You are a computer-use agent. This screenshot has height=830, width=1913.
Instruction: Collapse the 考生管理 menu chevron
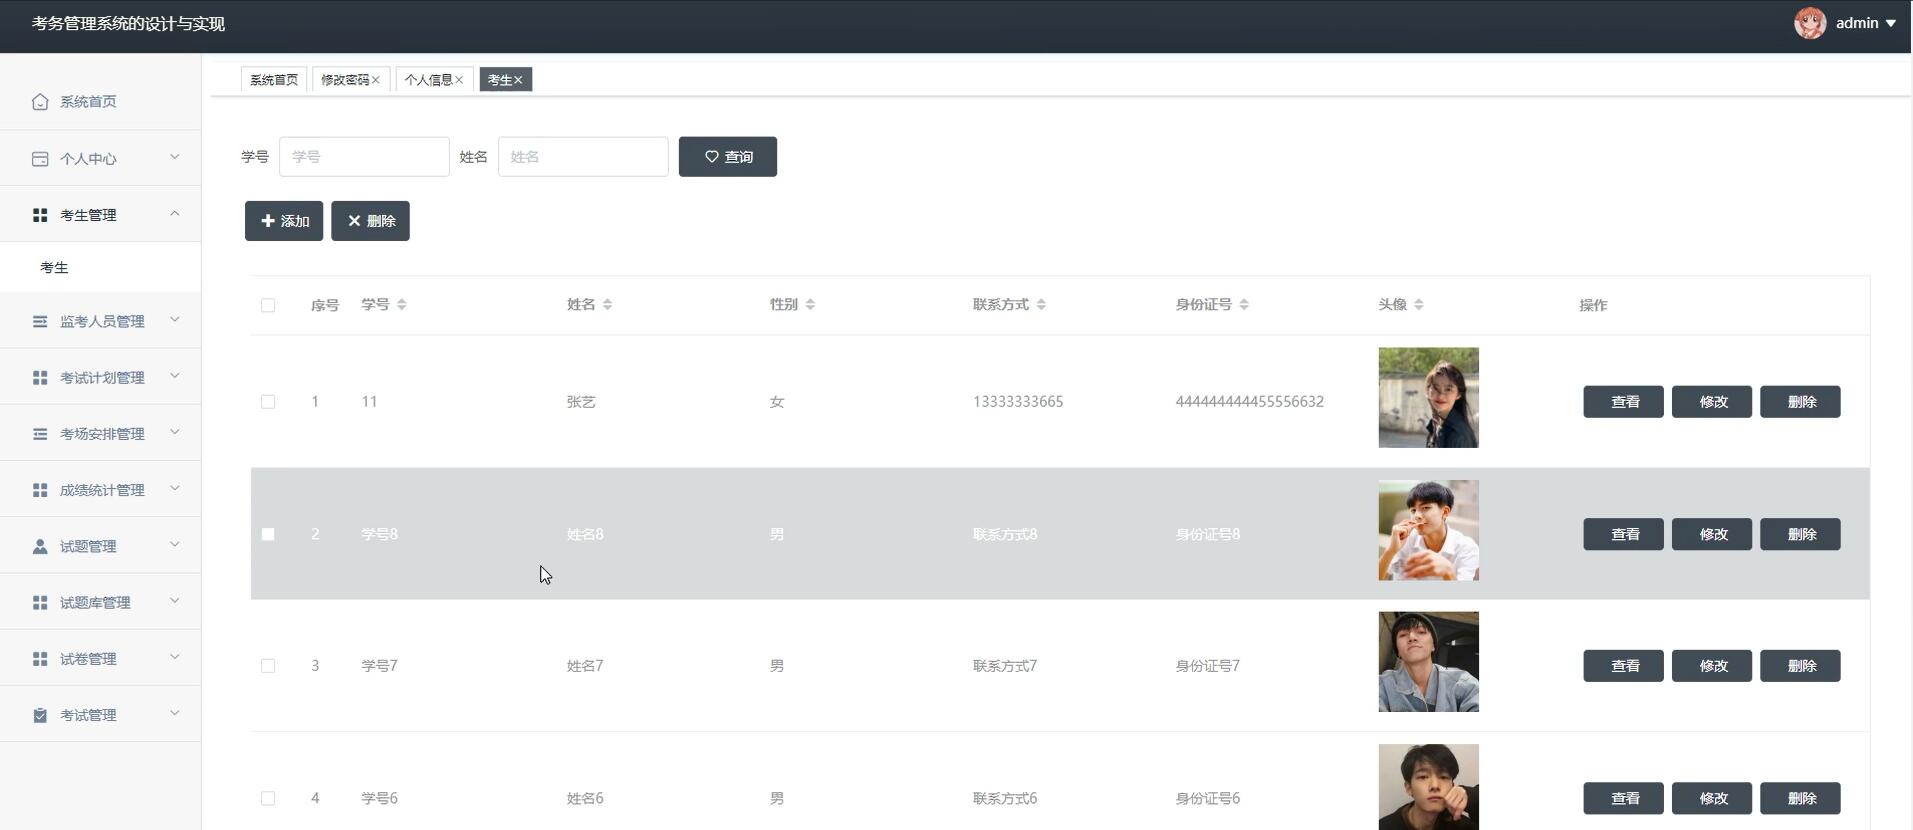(x=175, y=213)
